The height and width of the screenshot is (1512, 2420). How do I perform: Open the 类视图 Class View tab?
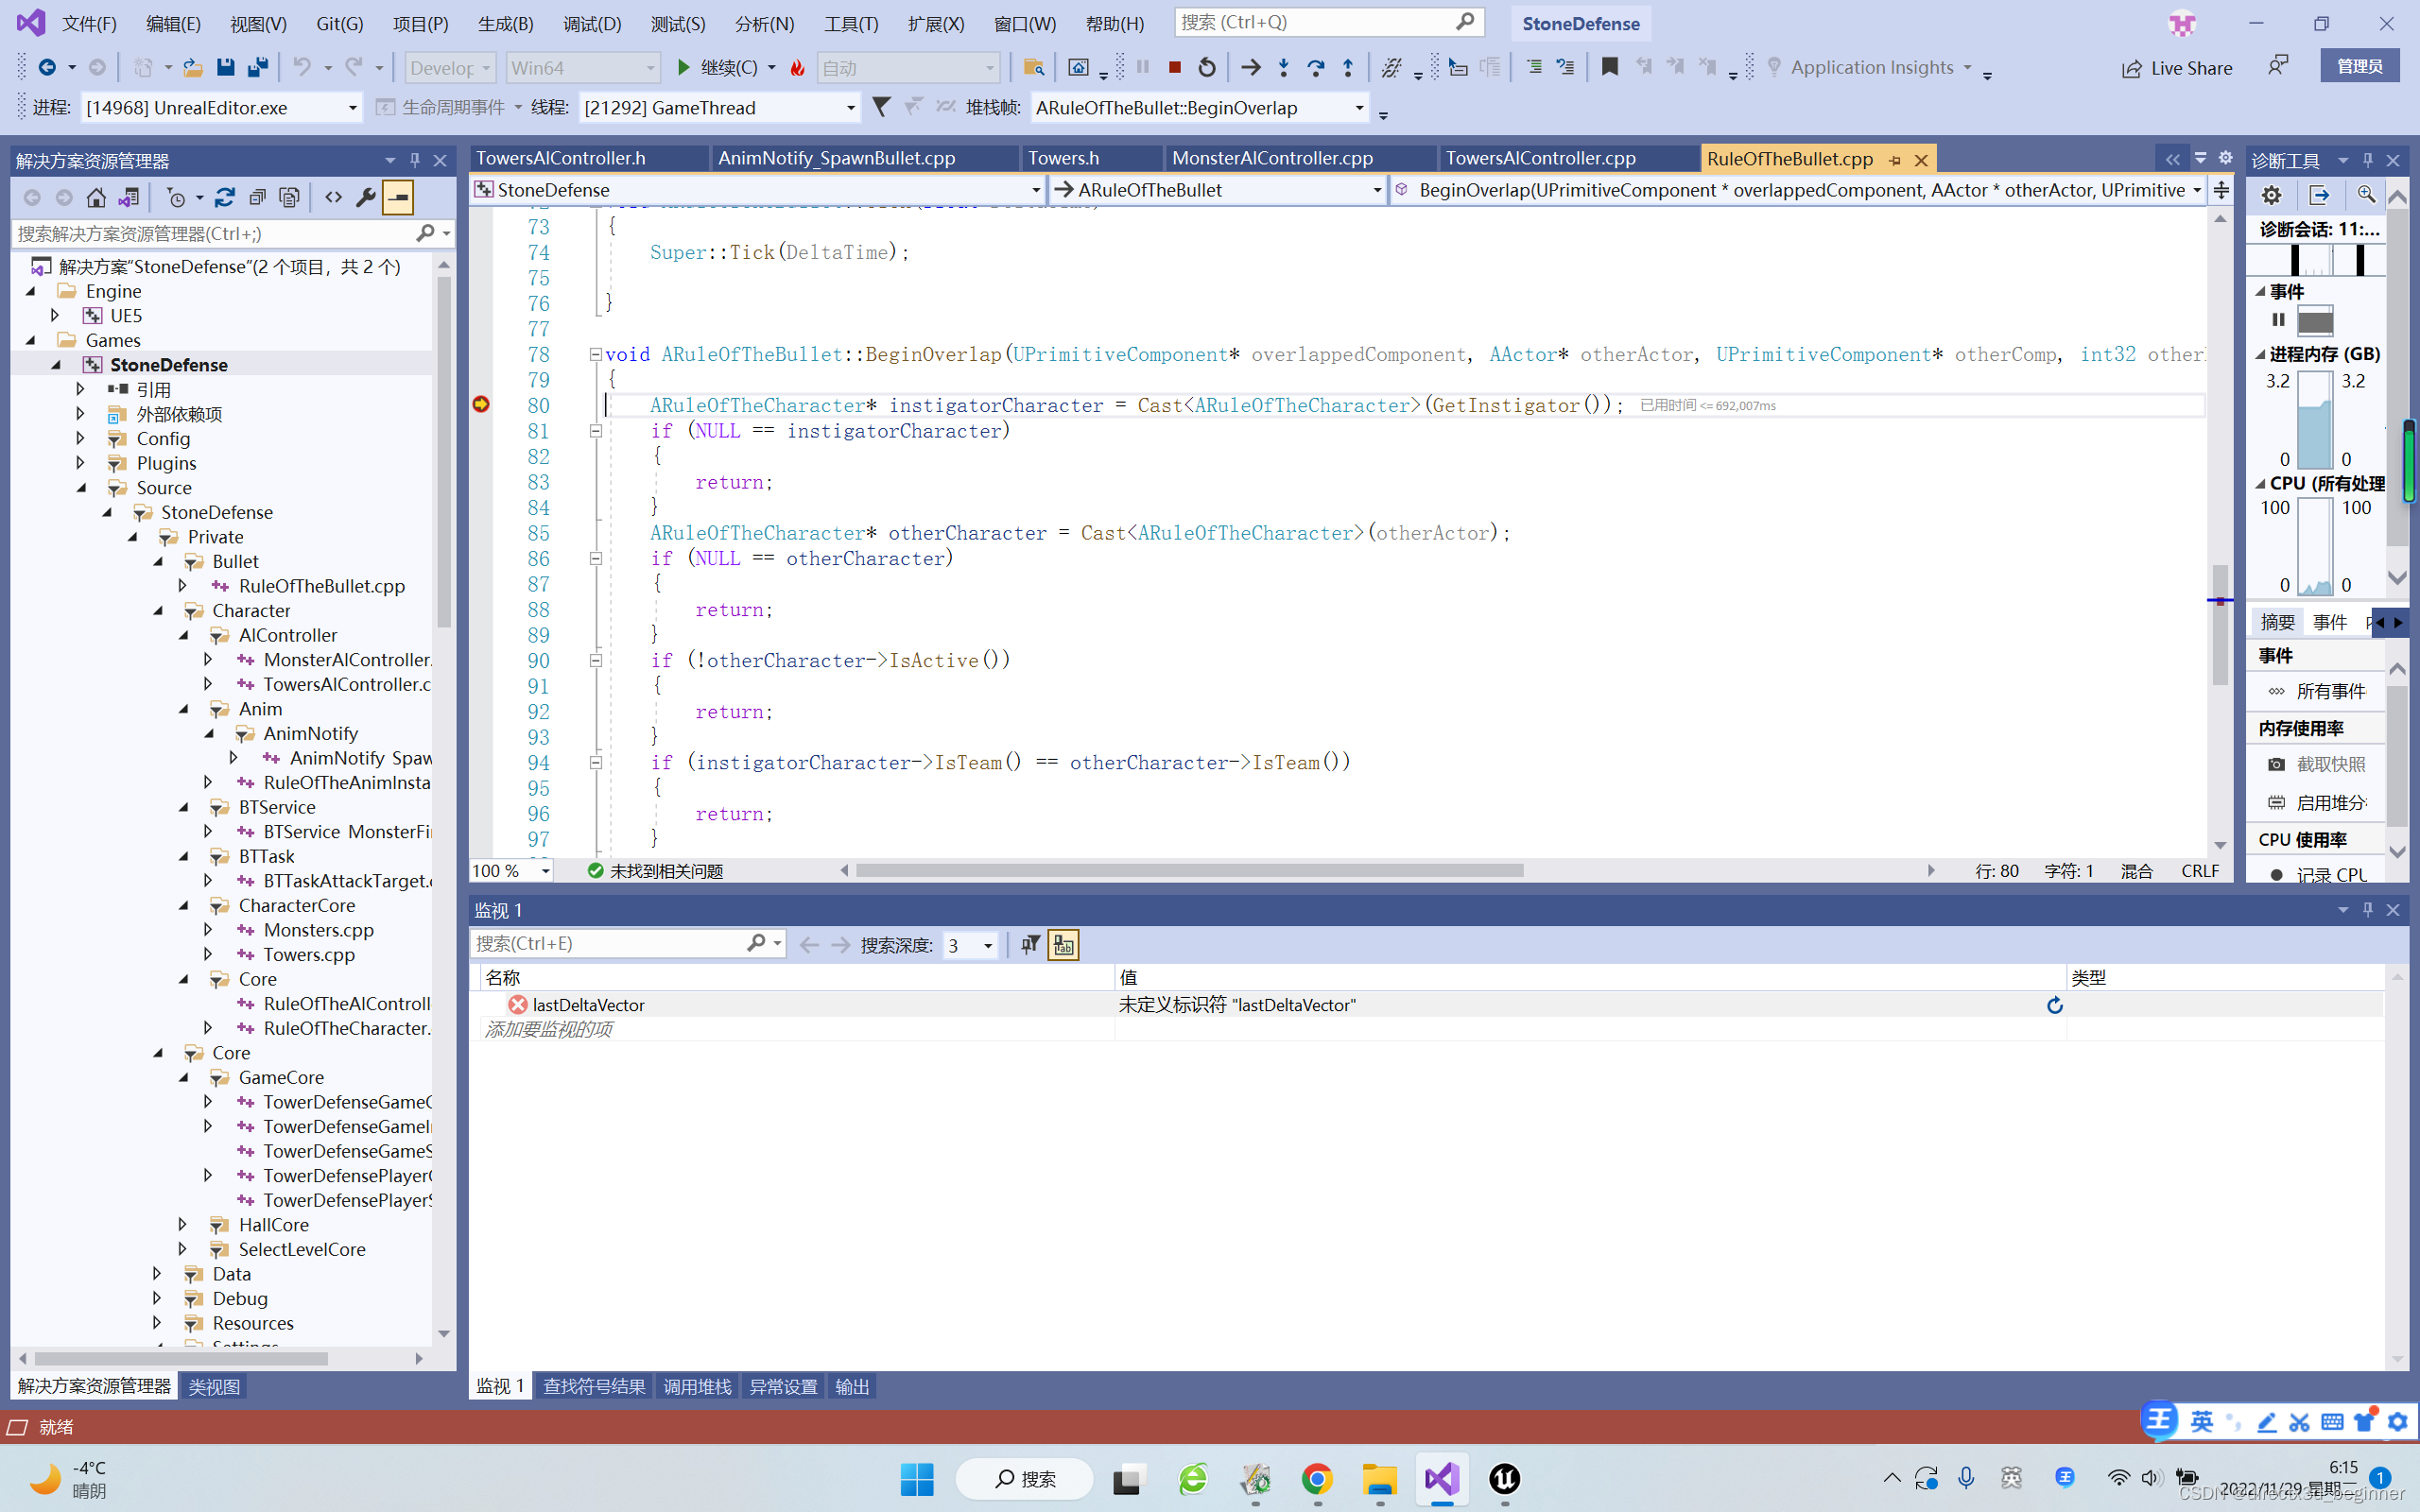[x=214, y=1387]
